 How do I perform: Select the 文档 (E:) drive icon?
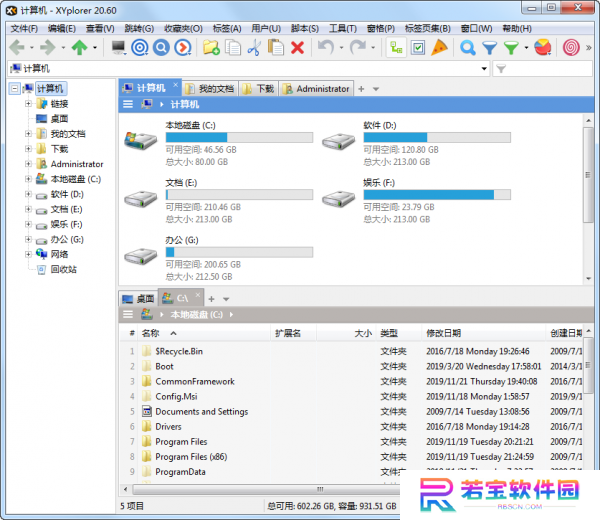point(141,198)
